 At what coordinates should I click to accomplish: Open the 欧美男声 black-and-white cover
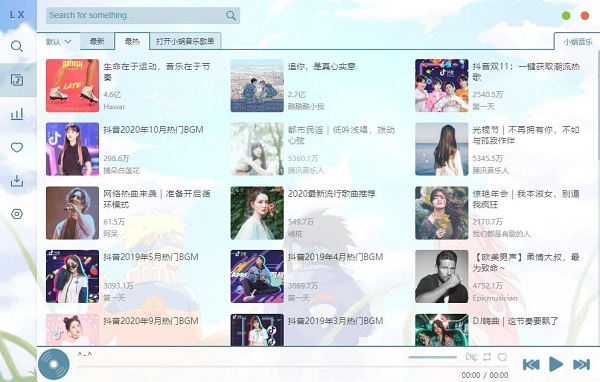(x=442, y=276)
